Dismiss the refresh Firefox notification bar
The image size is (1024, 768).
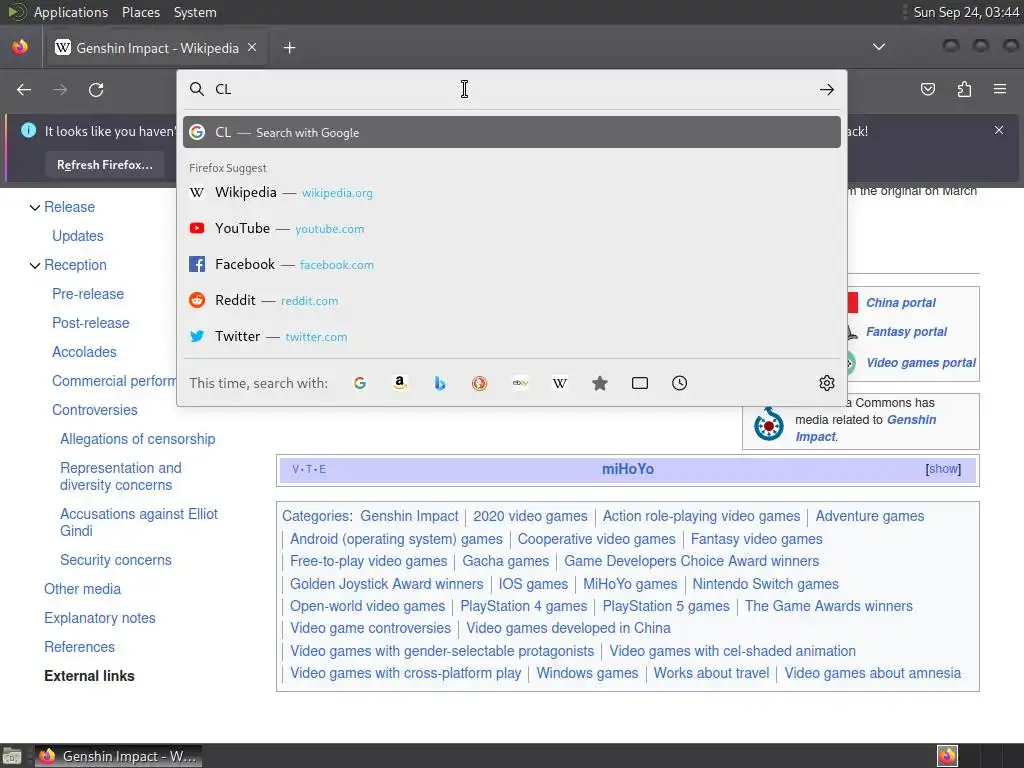point(999,130)
